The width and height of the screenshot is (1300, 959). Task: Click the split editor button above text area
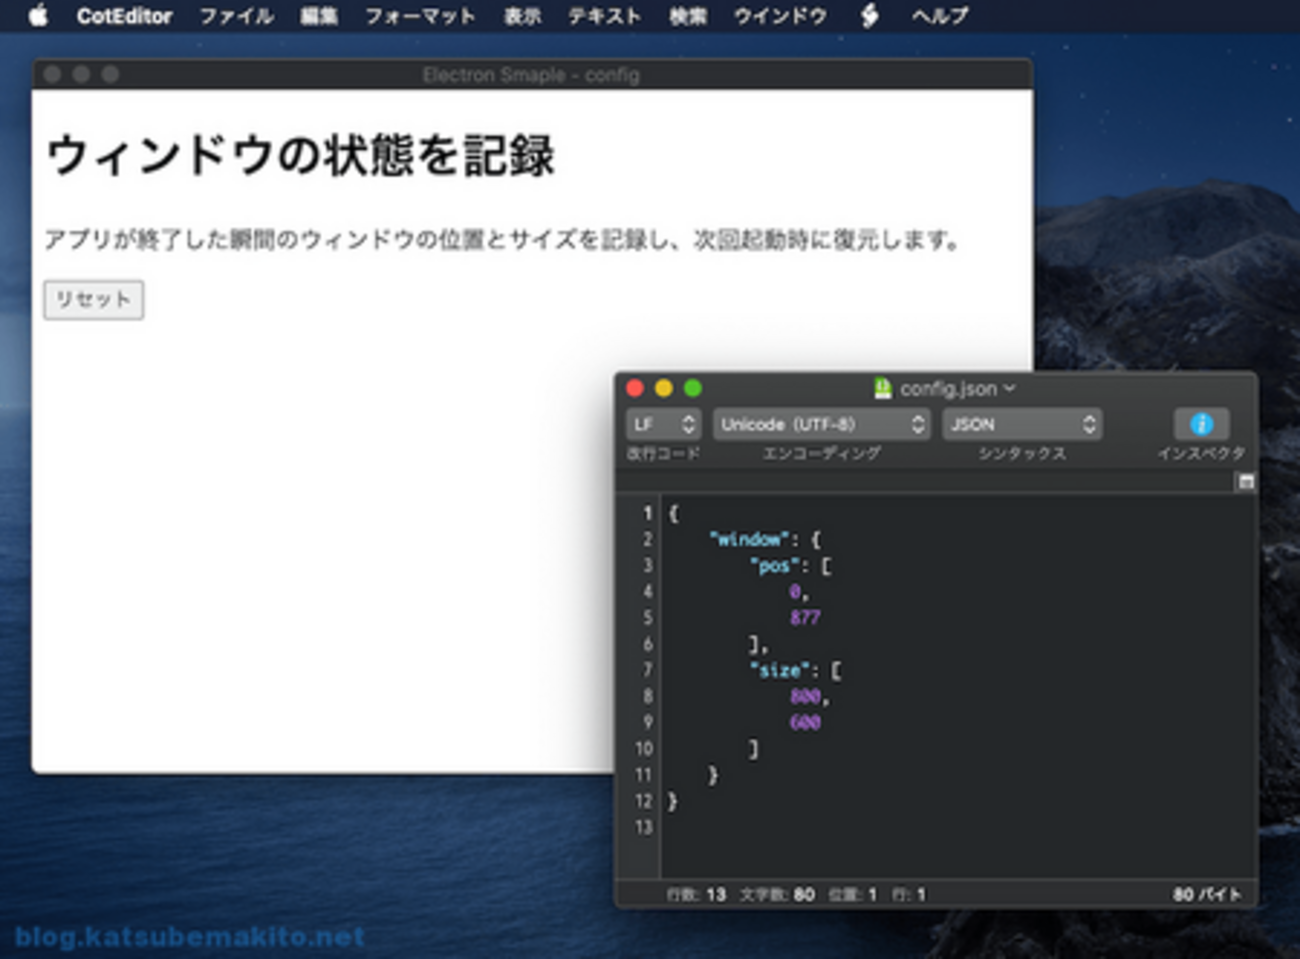tap(1246, 482)
